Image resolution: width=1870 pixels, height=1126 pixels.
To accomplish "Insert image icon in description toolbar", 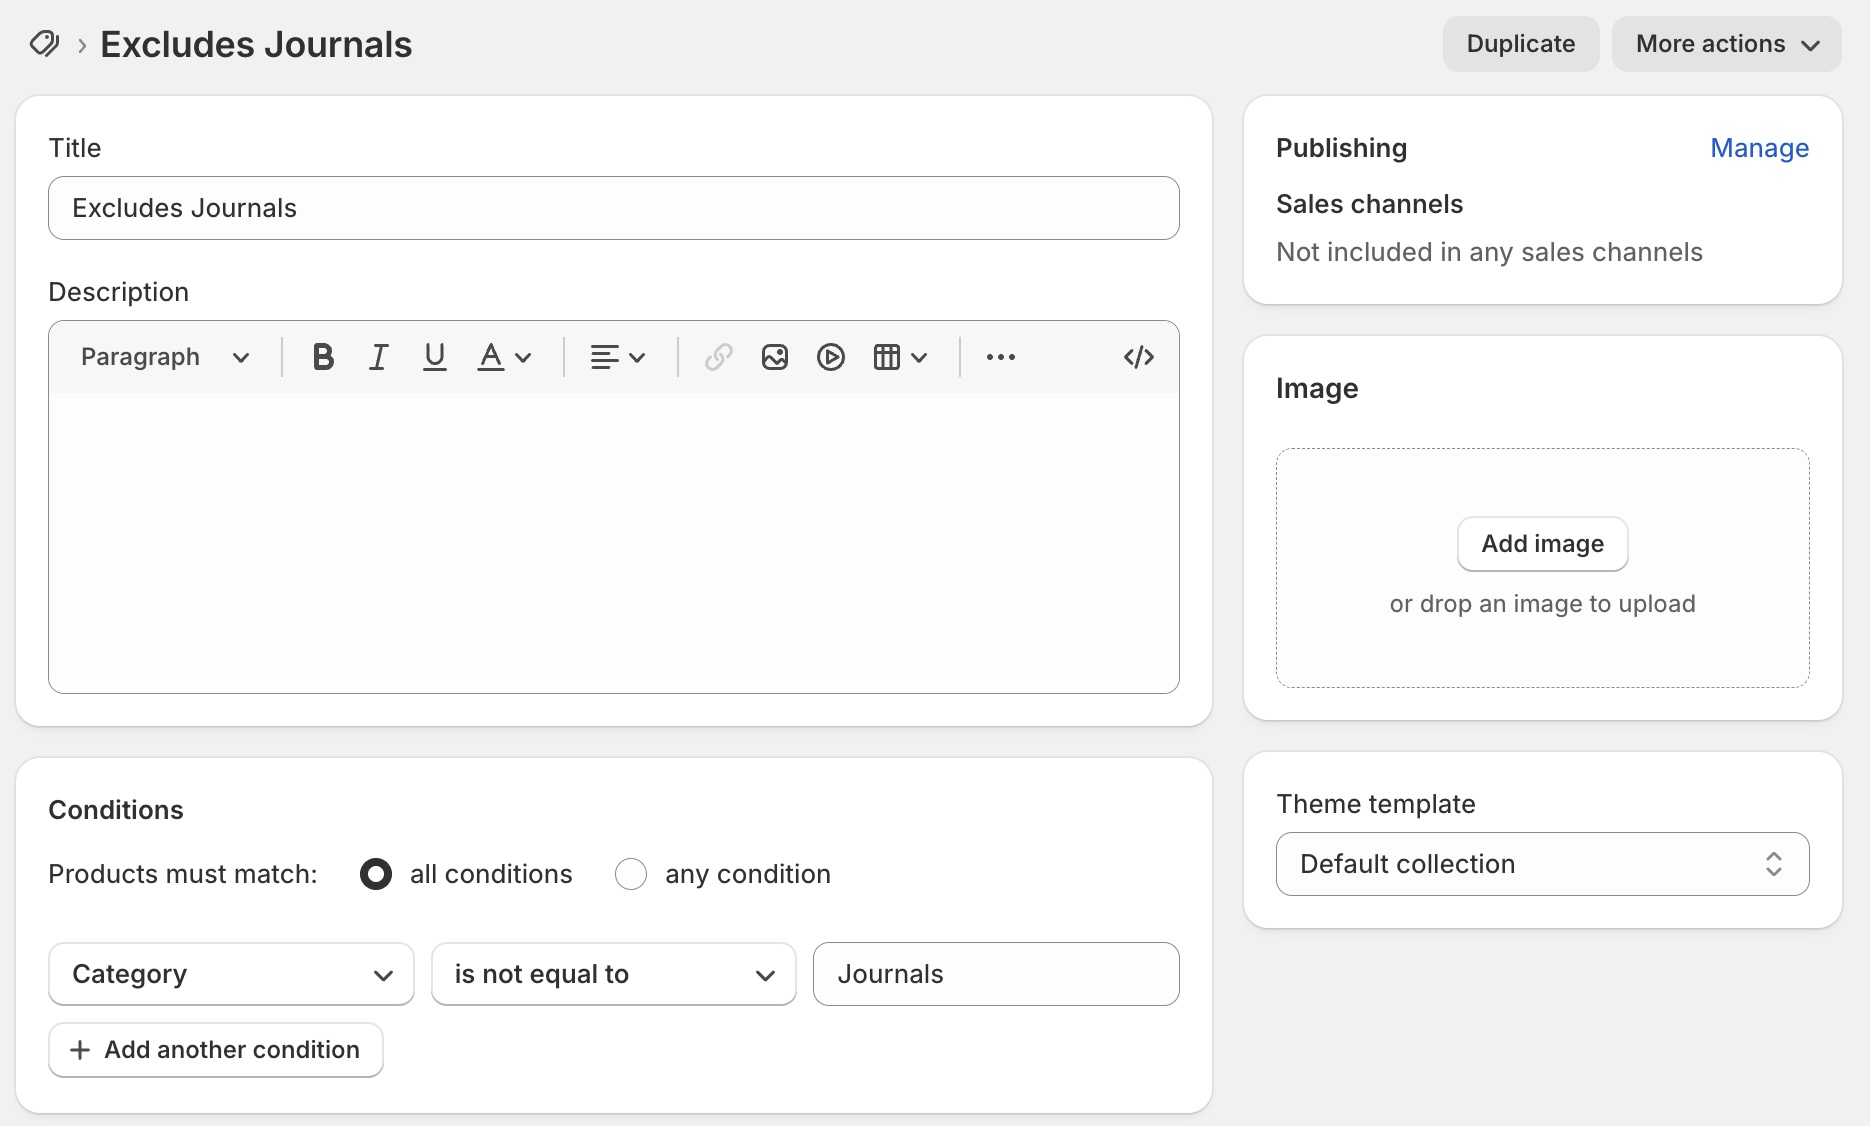I will click(x=775, y=357).
